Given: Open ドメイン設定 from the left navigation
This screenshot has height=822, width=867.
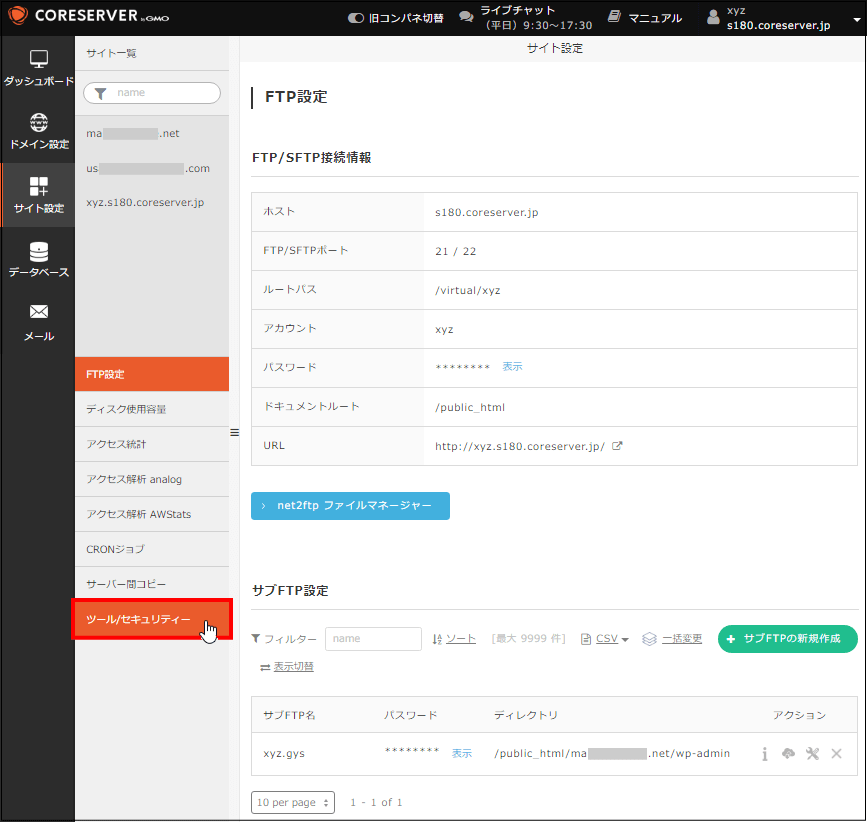Looking at the screenshot, I should click(x=38, y=132).
